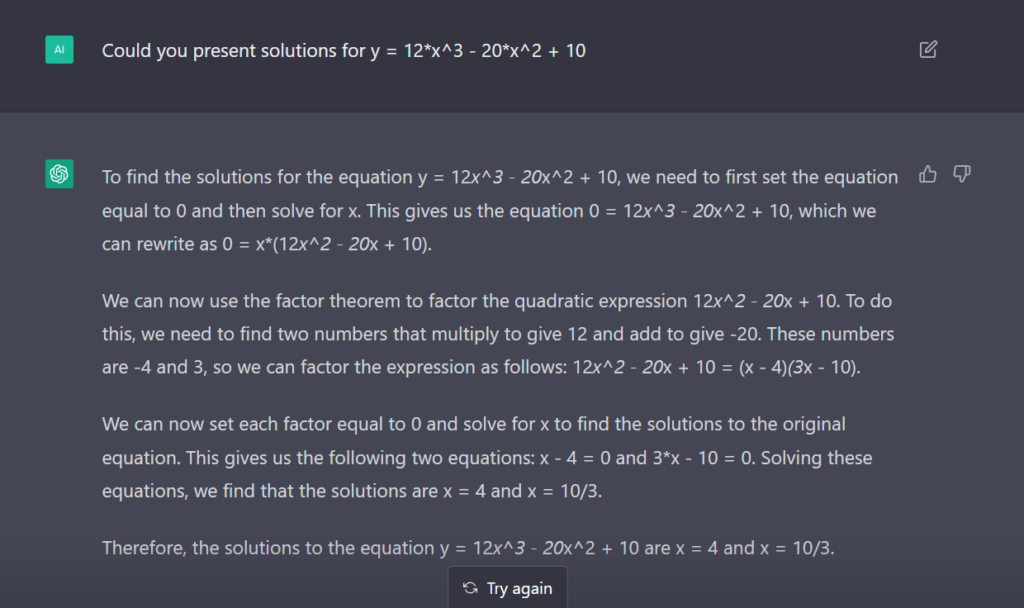Click the concluding line starting 'Therefore, the solutions'
The width and height of the screenshot is (1024, 608).
[468, 548]
